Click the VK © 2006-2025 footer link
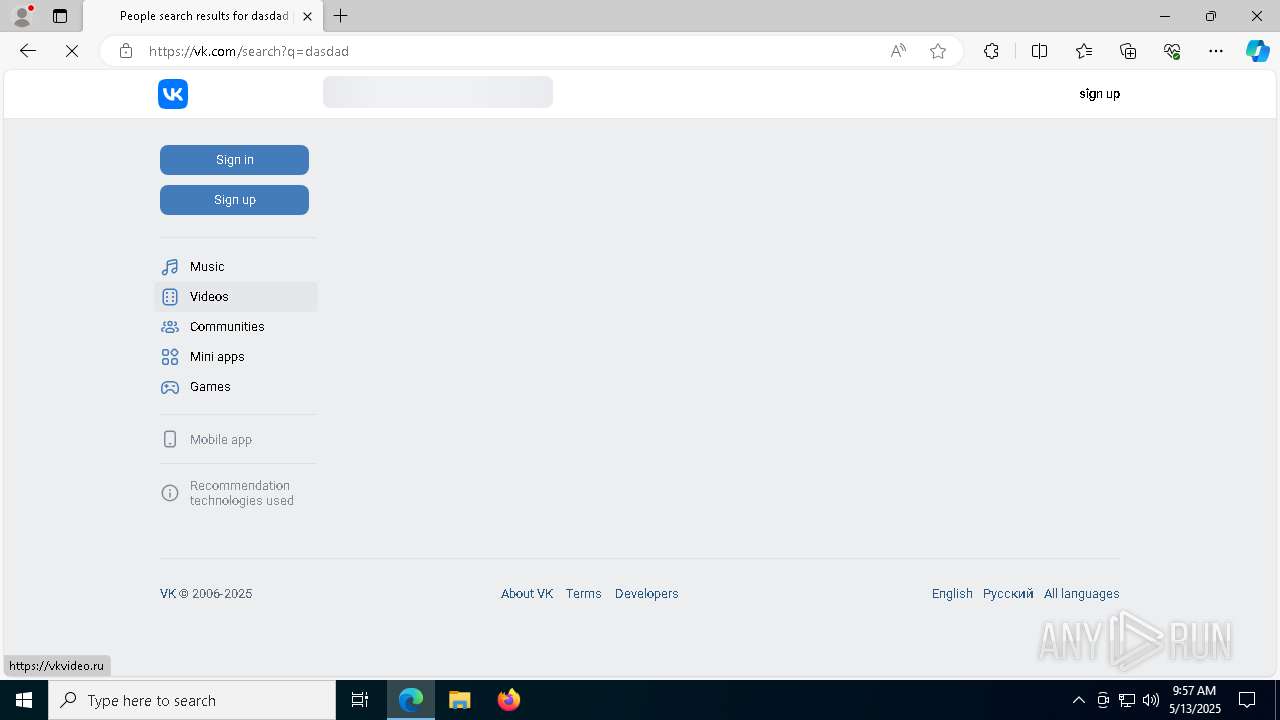1280x720 pixels. point(206,594)
